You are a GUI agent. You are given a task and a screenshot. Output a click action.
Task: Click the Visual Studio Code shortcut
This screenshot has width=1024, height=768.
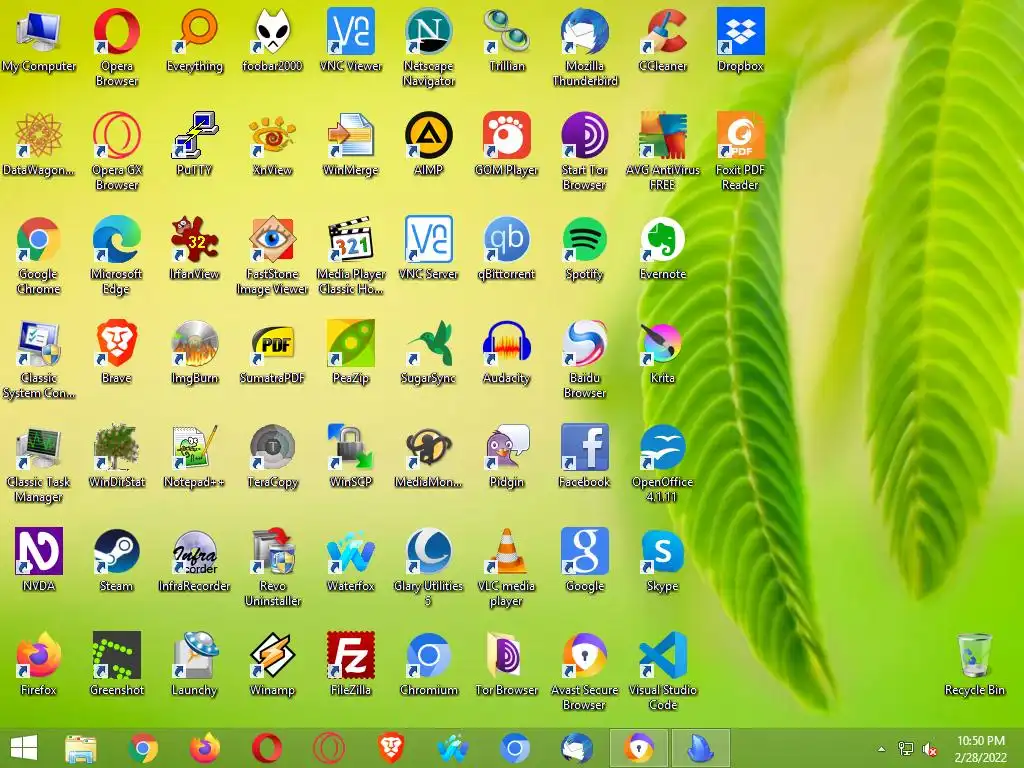663,671
